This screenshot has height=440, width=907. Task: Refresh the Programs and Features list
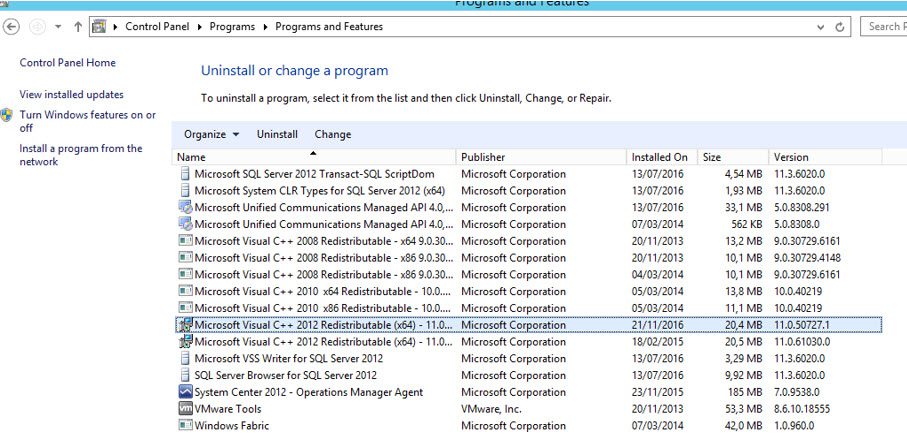point(840,27)
